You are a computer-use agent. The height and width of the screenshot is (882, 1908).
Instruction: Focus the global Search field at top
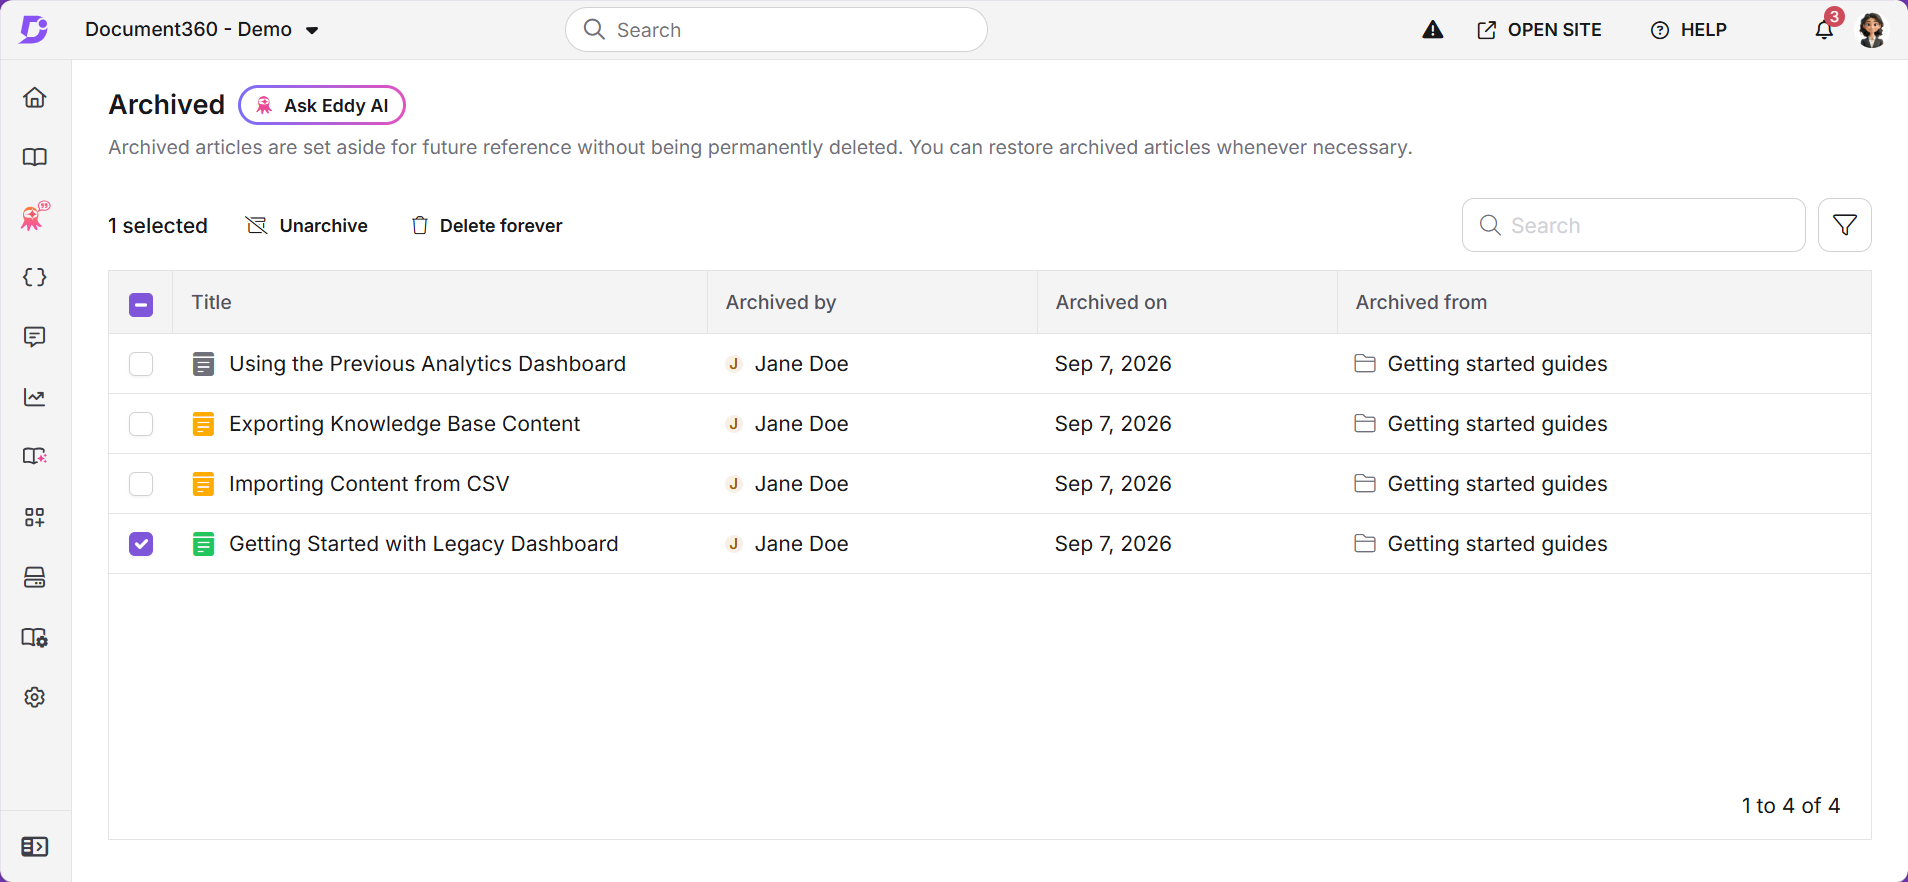776,30
